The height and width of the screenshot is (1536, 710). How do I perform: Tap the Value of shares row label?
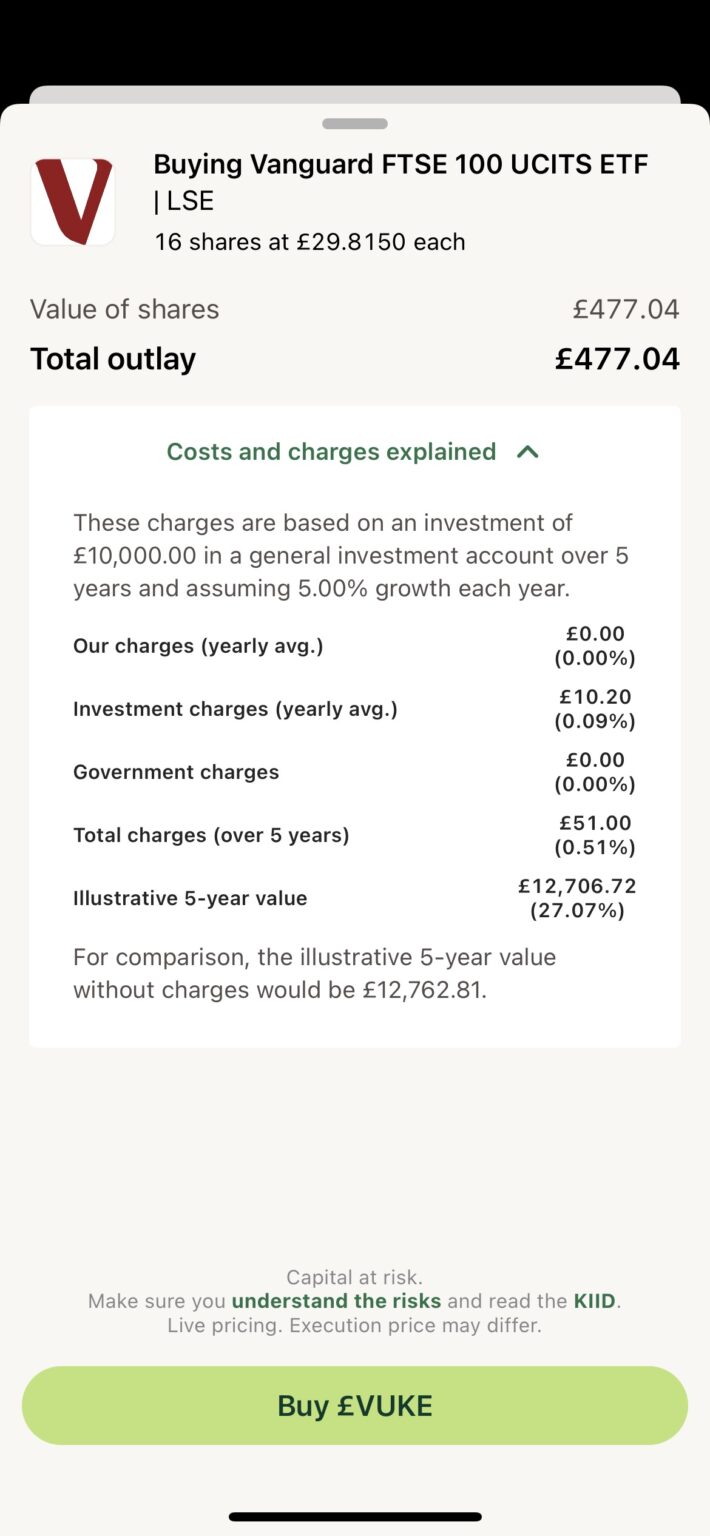click(x=124, y=309)
